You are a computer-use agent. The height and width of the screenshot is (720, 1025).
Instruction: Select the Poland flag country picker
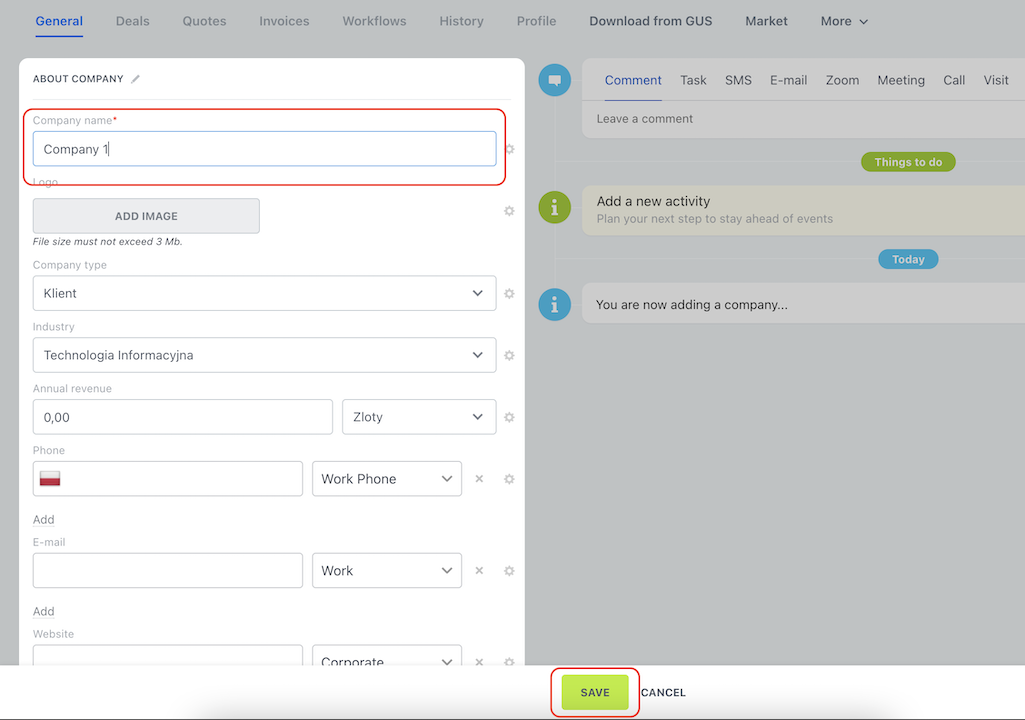pyautogui.click(x=50, y=479)
